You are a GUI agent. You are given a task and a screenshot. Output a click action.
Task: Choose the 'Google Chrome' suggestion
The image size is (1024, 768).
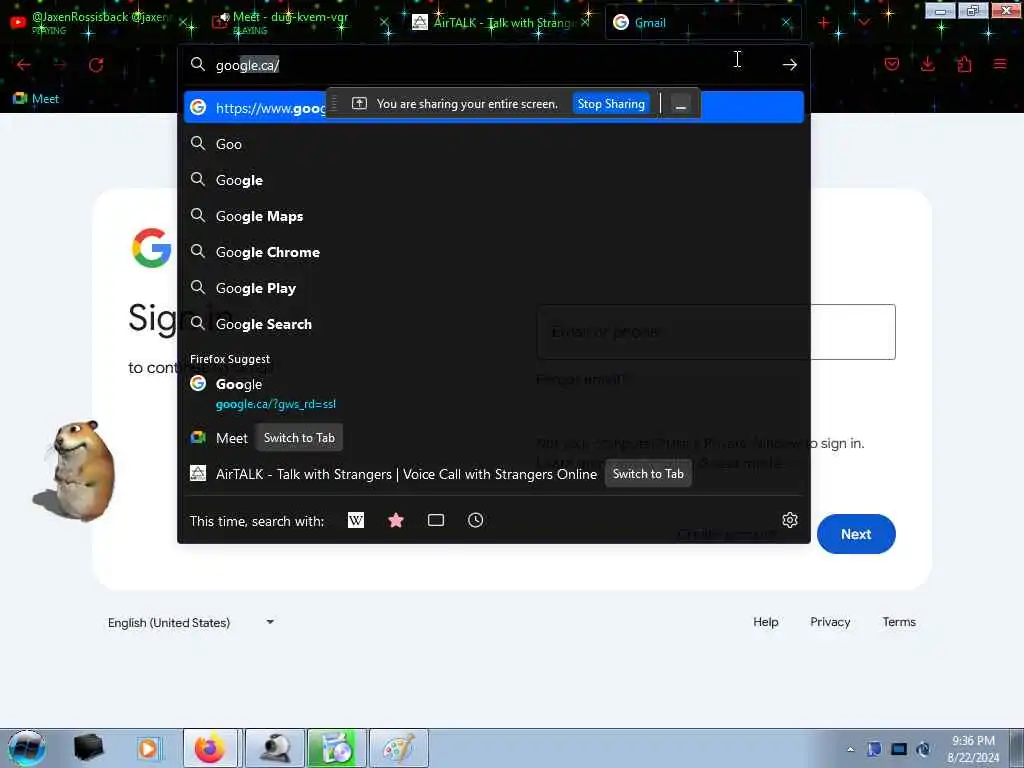(x=494, y=251)
